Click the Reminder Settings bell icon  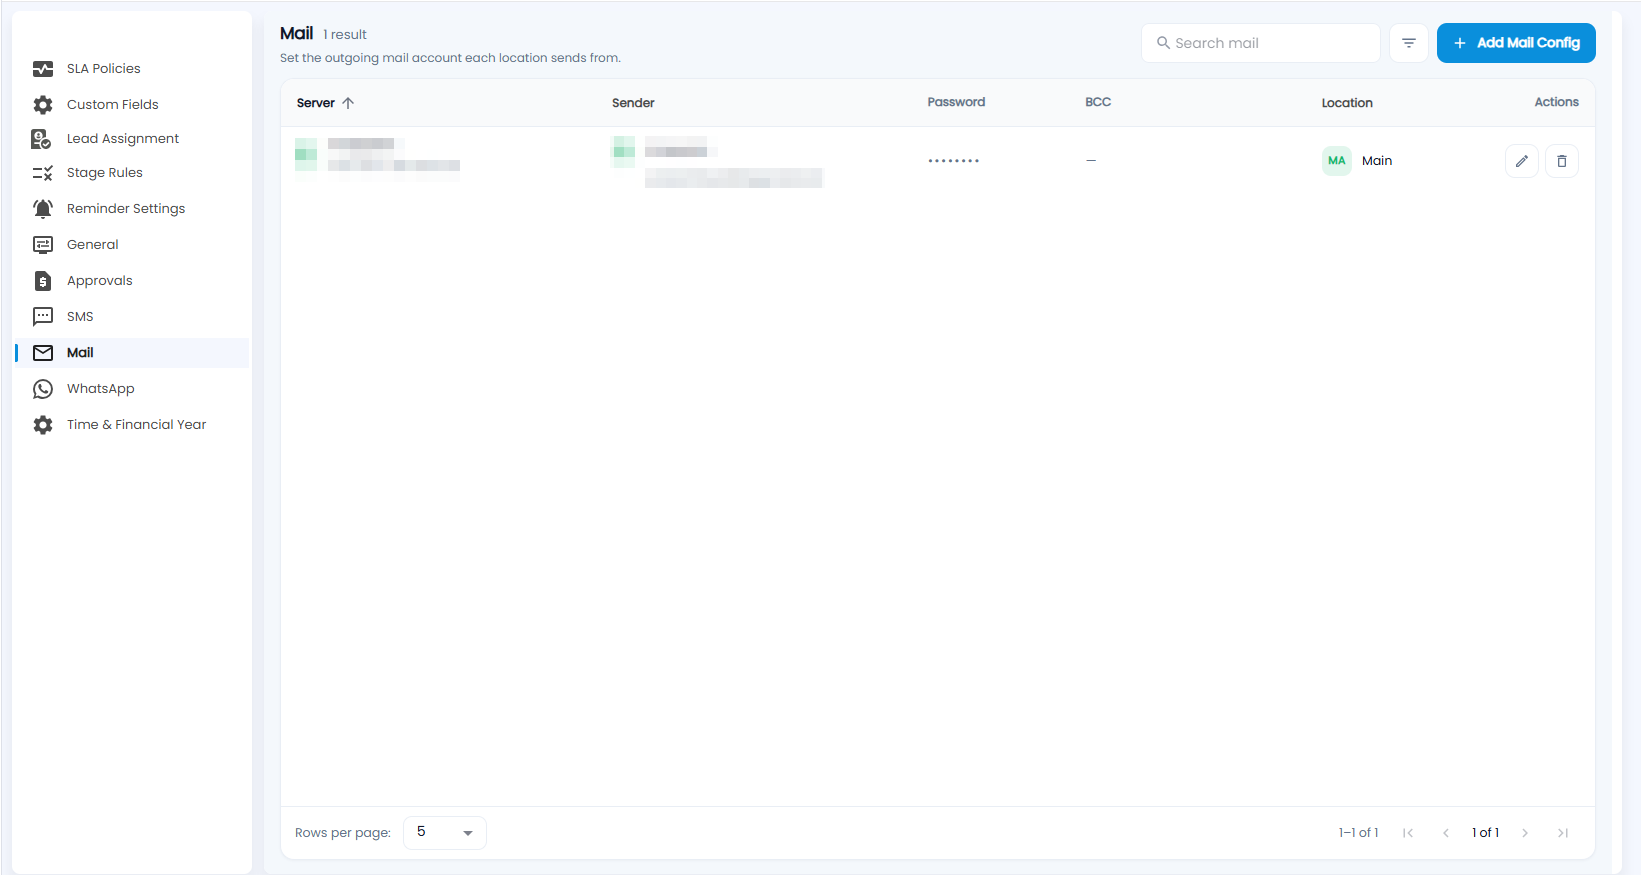tap(43, 209)
